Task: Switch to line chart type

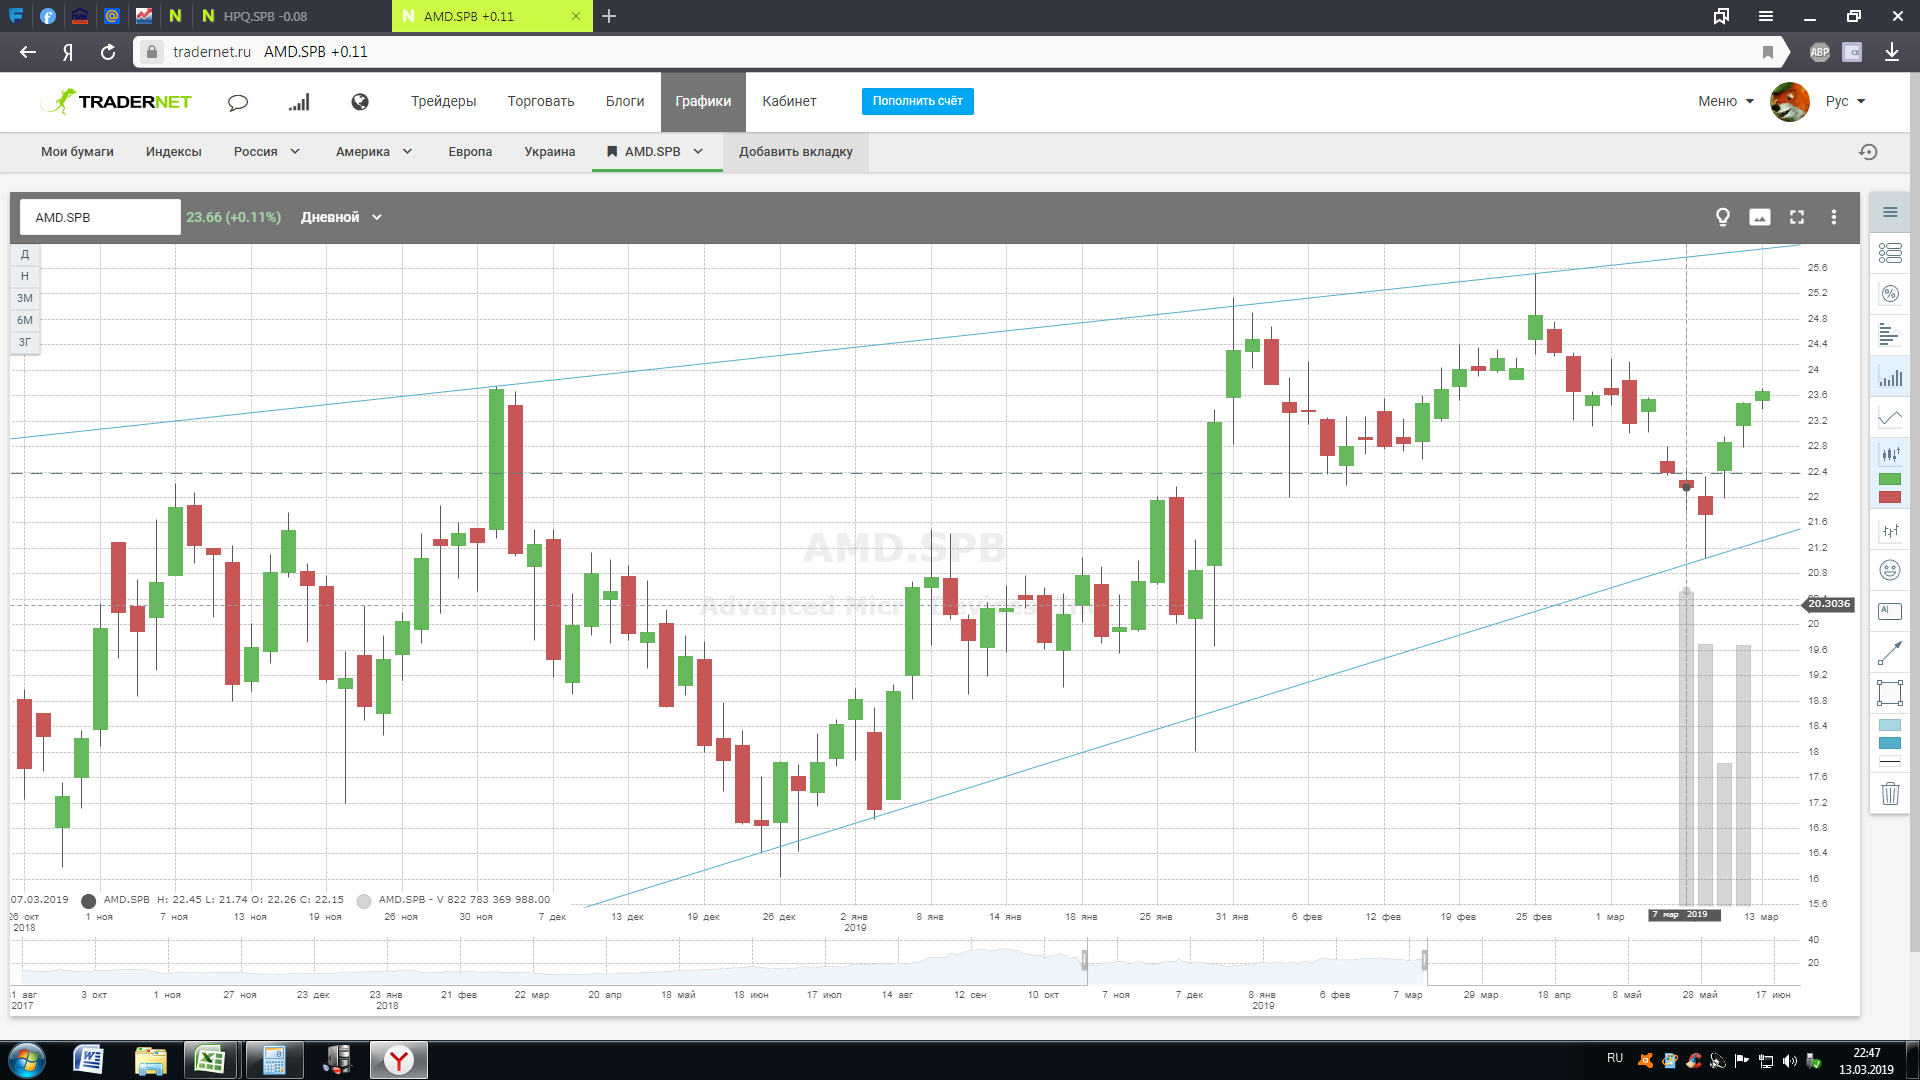Action: click(1890, 417)
